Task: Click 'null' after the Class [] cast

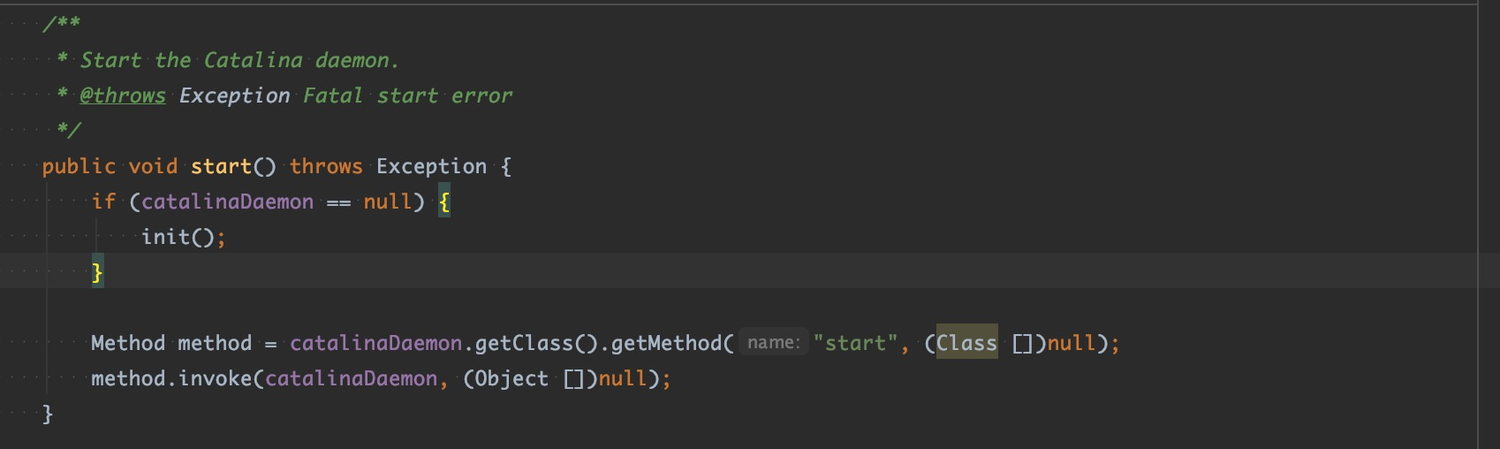Action: point(1072,343)
